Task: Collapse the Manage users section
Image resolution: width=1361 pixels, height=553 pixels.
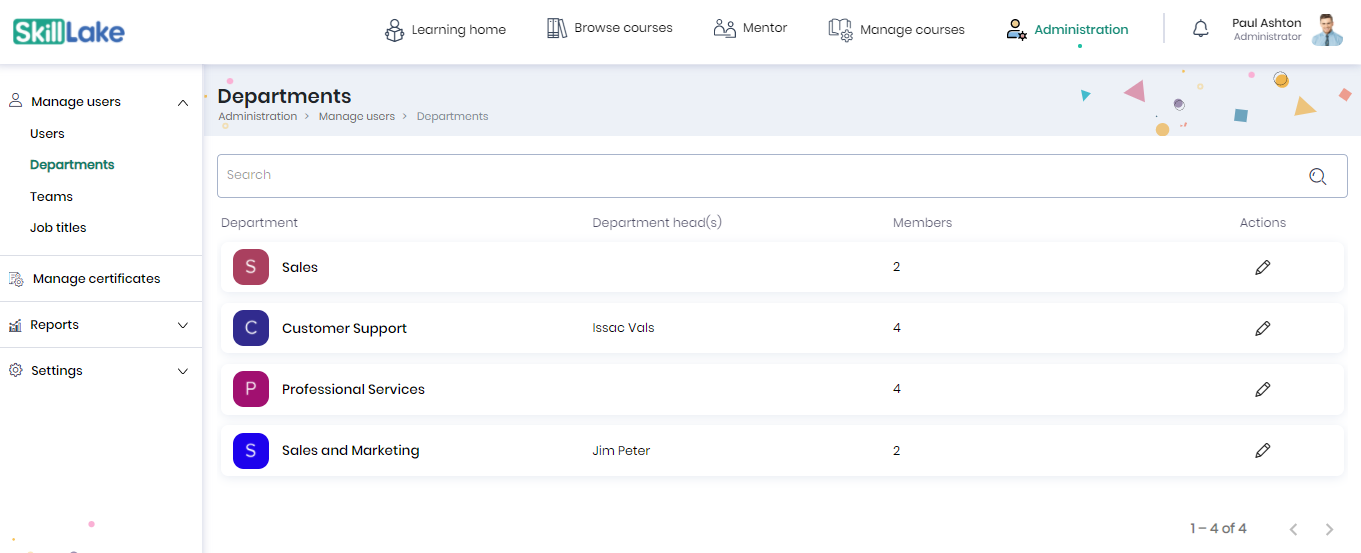Action: click(x=183, y=102)
